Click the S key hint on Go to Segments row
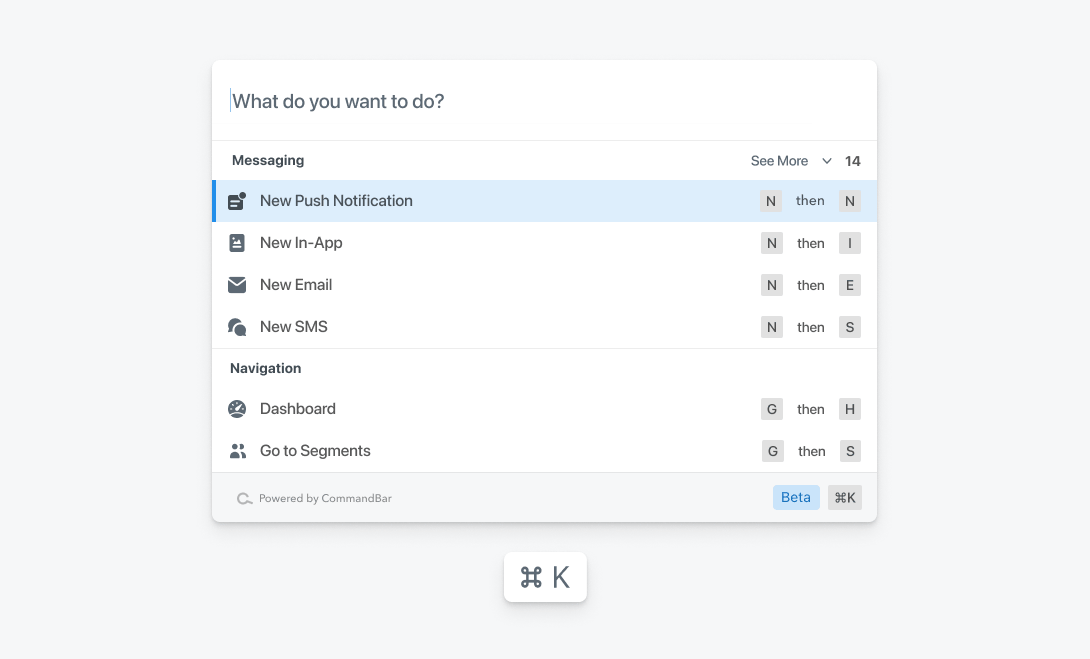Screen dimensions: 1090x659 [x=850, y=451]
